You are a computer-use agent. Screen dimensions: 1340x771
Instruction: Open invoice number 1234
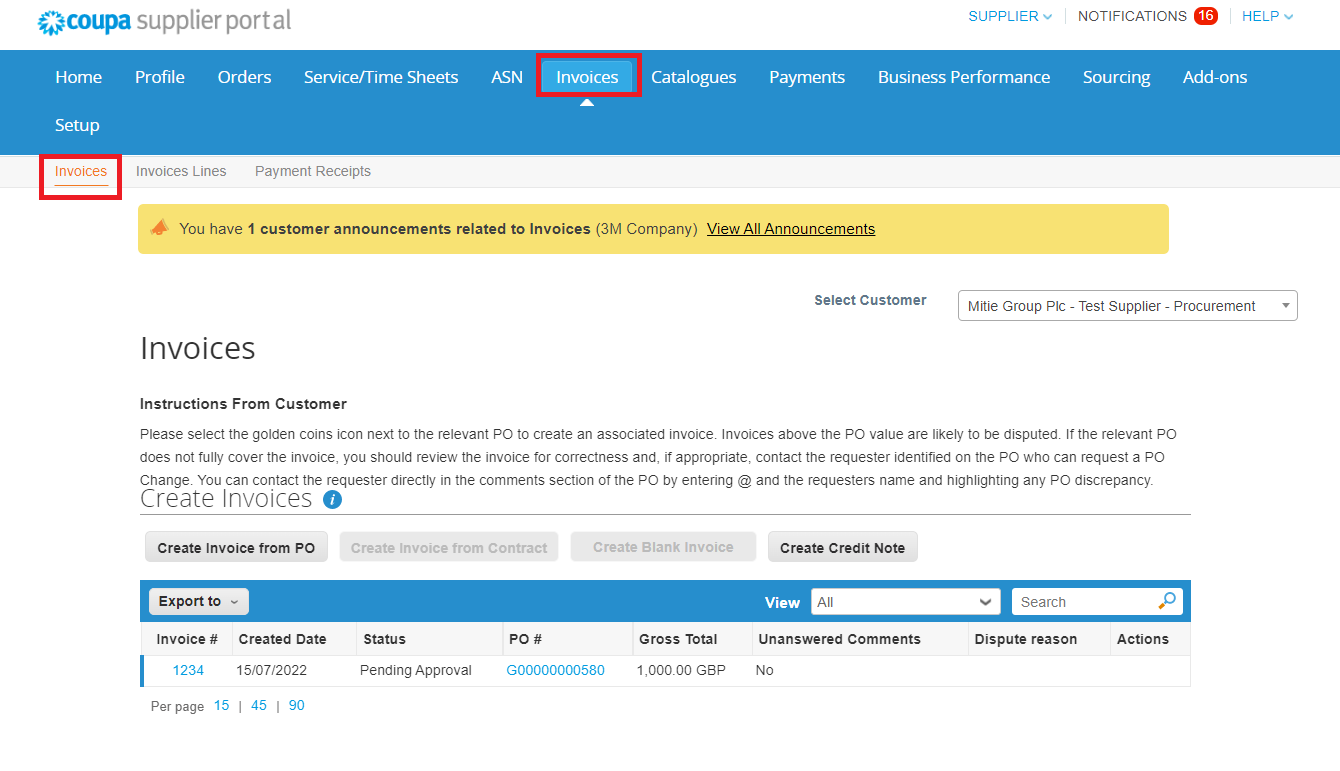pos(188,670)
